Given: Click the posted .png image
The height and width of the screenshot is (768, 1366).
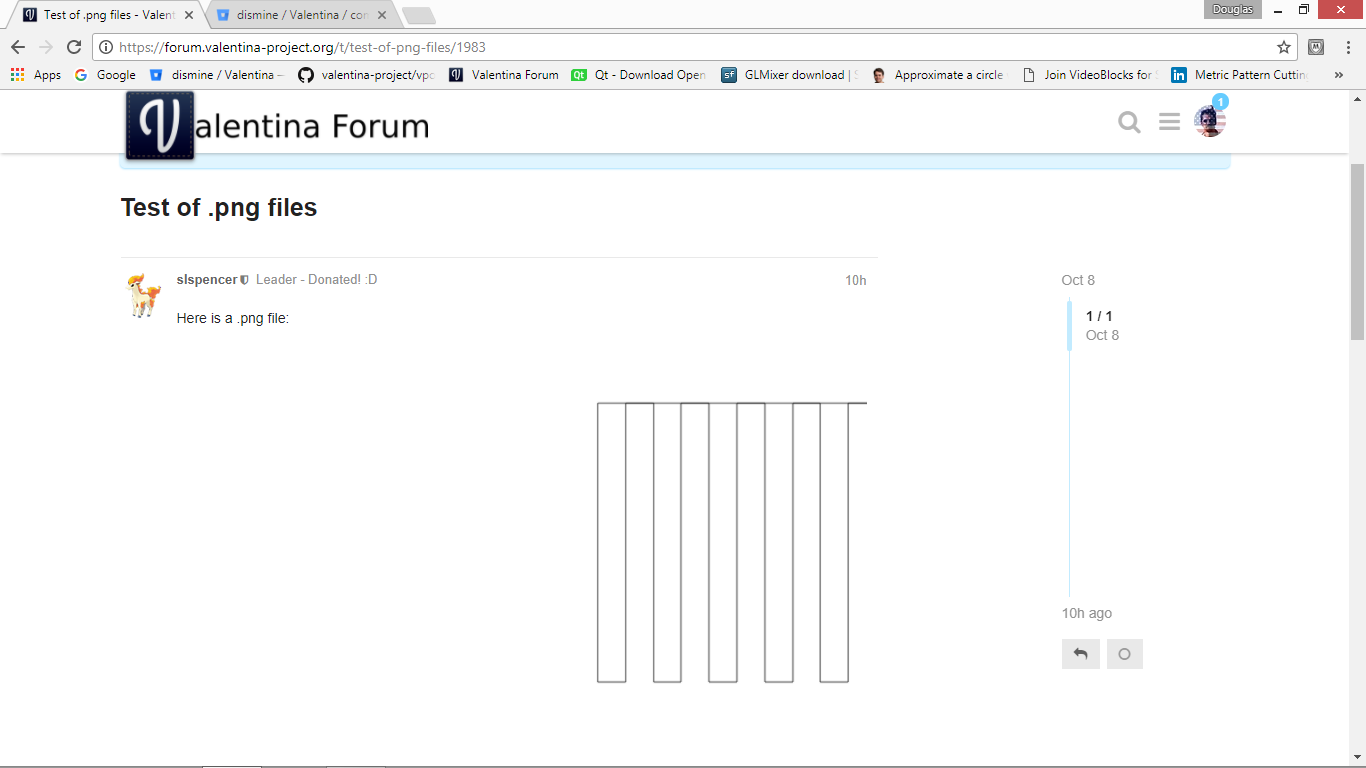Looking at the screenshot, I should pos(731,542).
